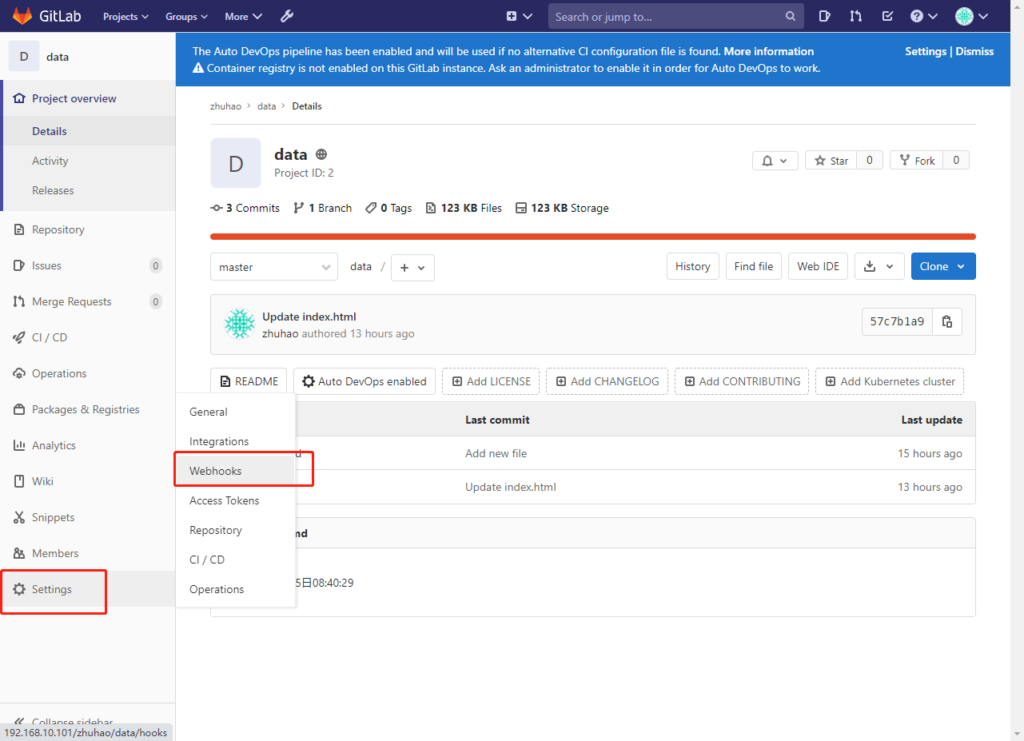Click the History button

pyautogui.click(x=693, y=266)
